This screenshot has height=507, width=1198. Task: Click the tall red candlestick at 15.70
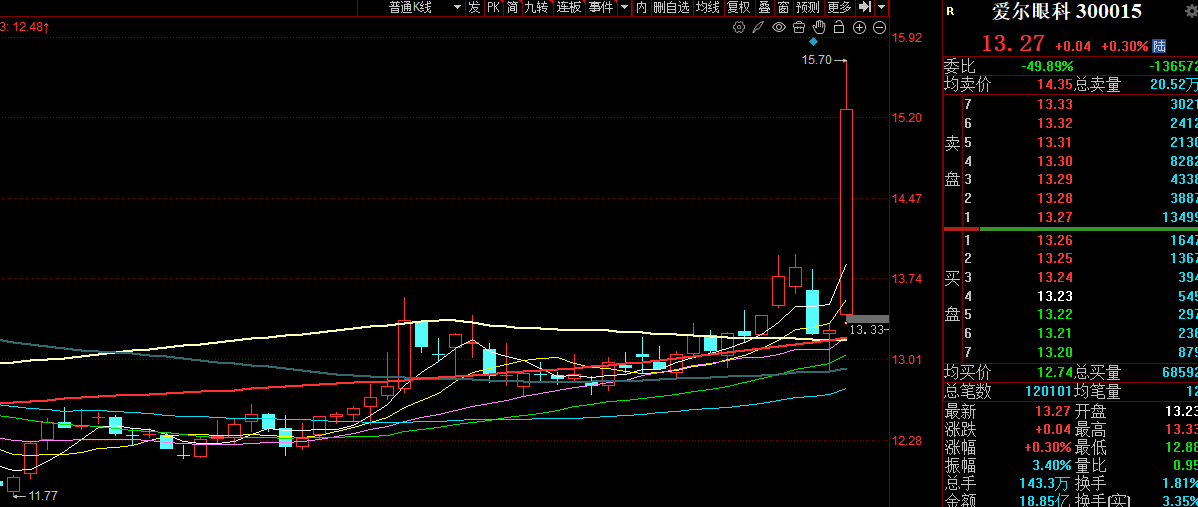pyautogui.click(x=846, y=211)
